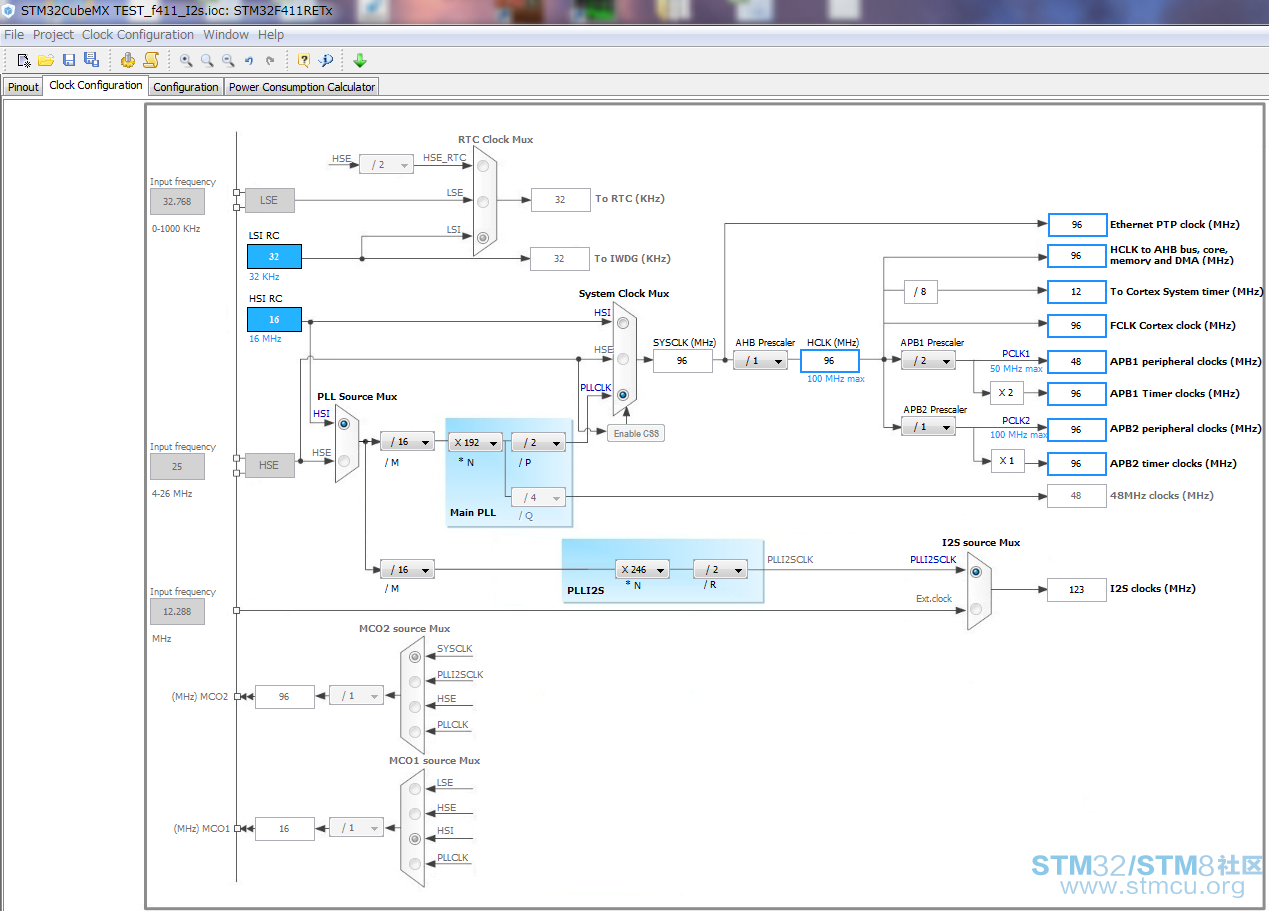The width and height of the screenshot is (1269, 911).
Task: Select HSE in System Clock Mux
Action: (623, 358)
